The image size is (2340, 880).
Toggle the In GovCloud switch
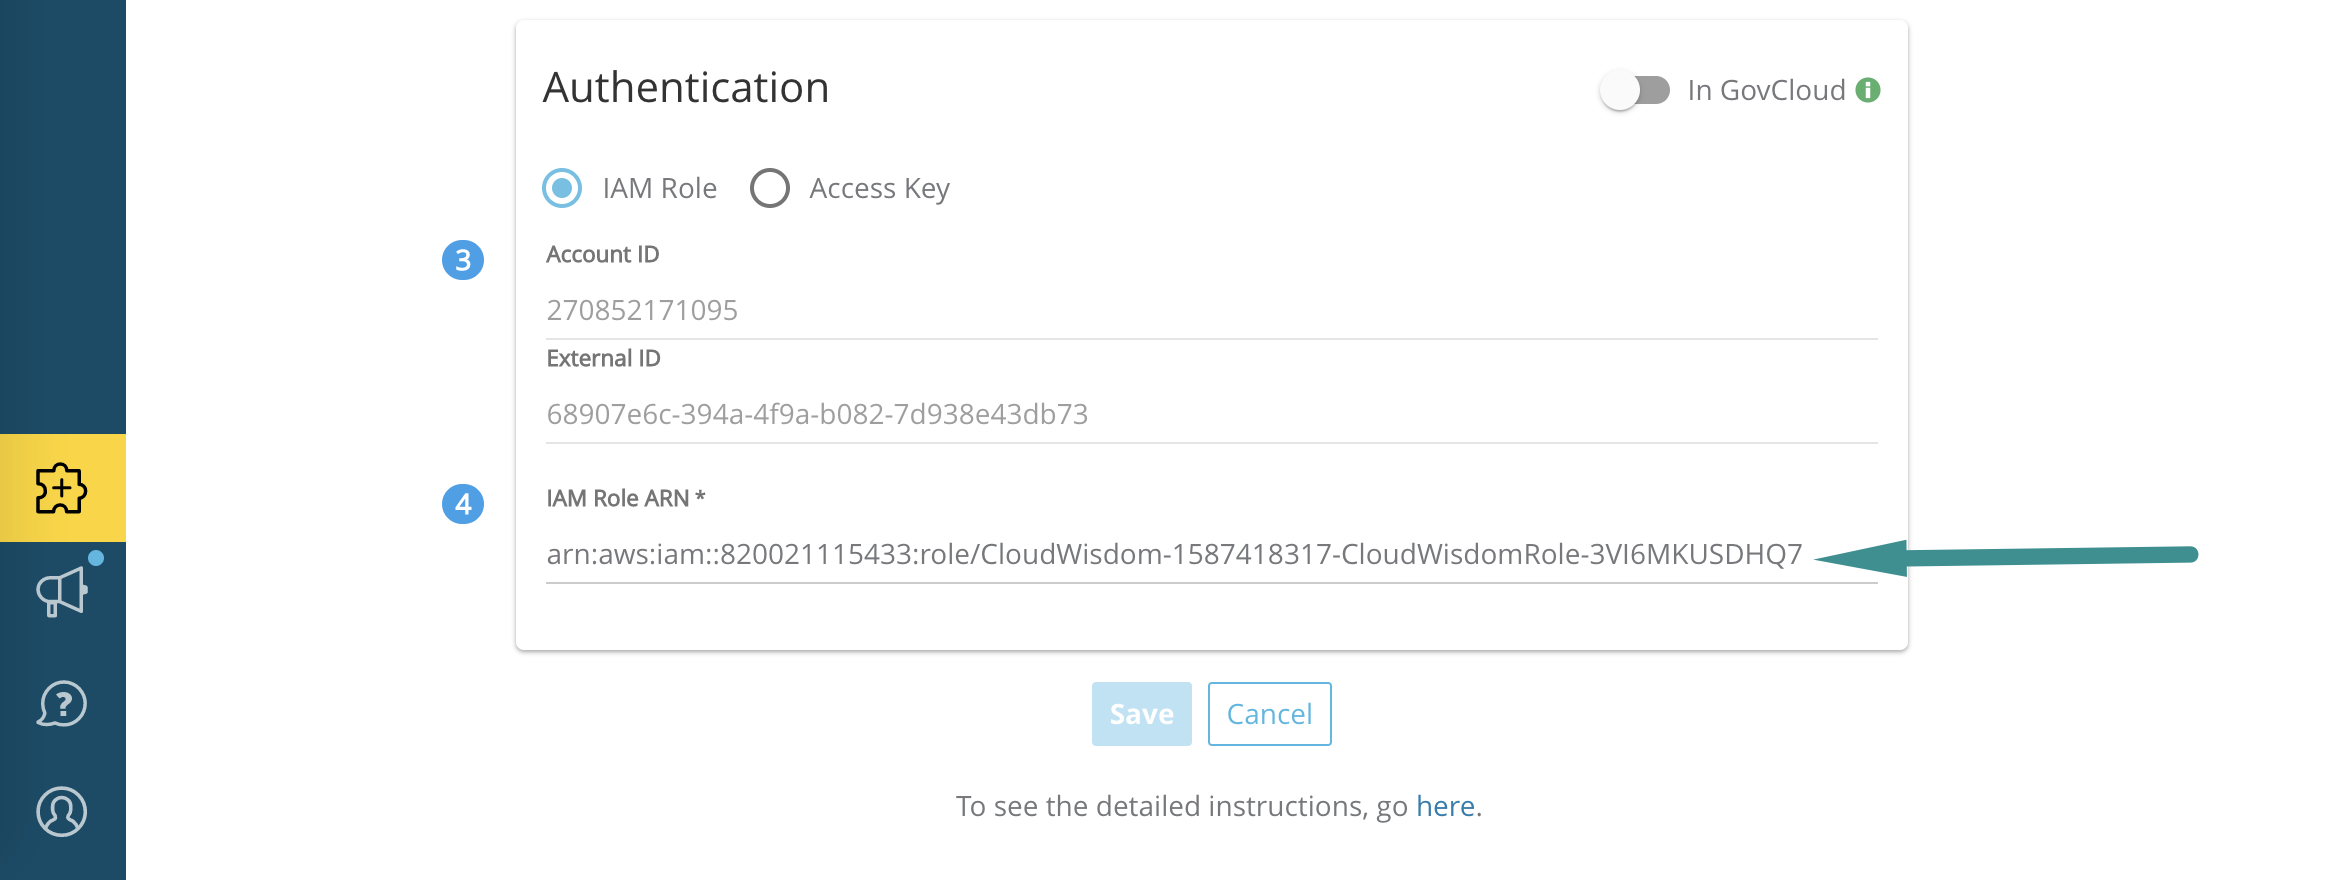1635,90
